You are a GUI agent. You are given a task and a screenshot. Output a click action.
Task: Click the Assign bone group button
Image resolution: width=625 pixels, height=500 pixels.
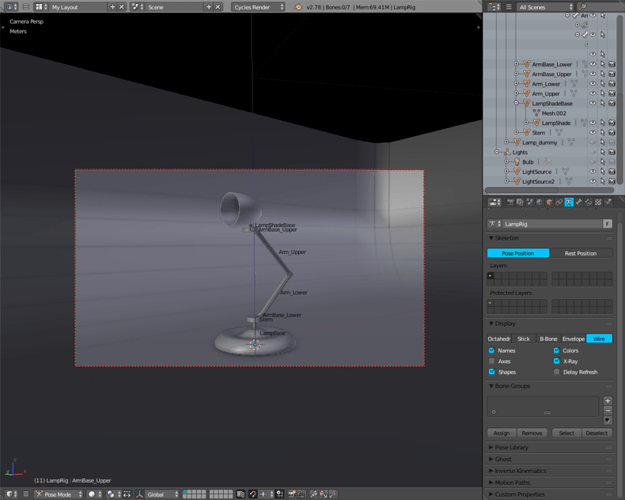pos(502,433)
